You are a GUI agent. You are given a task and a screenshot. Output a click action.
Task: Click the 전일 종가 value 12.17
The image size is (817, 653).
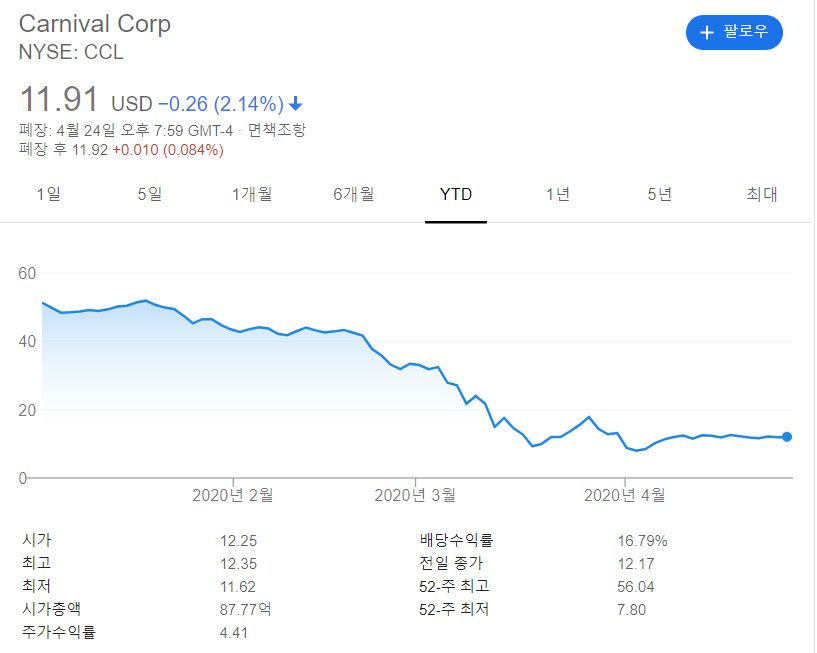636,564
